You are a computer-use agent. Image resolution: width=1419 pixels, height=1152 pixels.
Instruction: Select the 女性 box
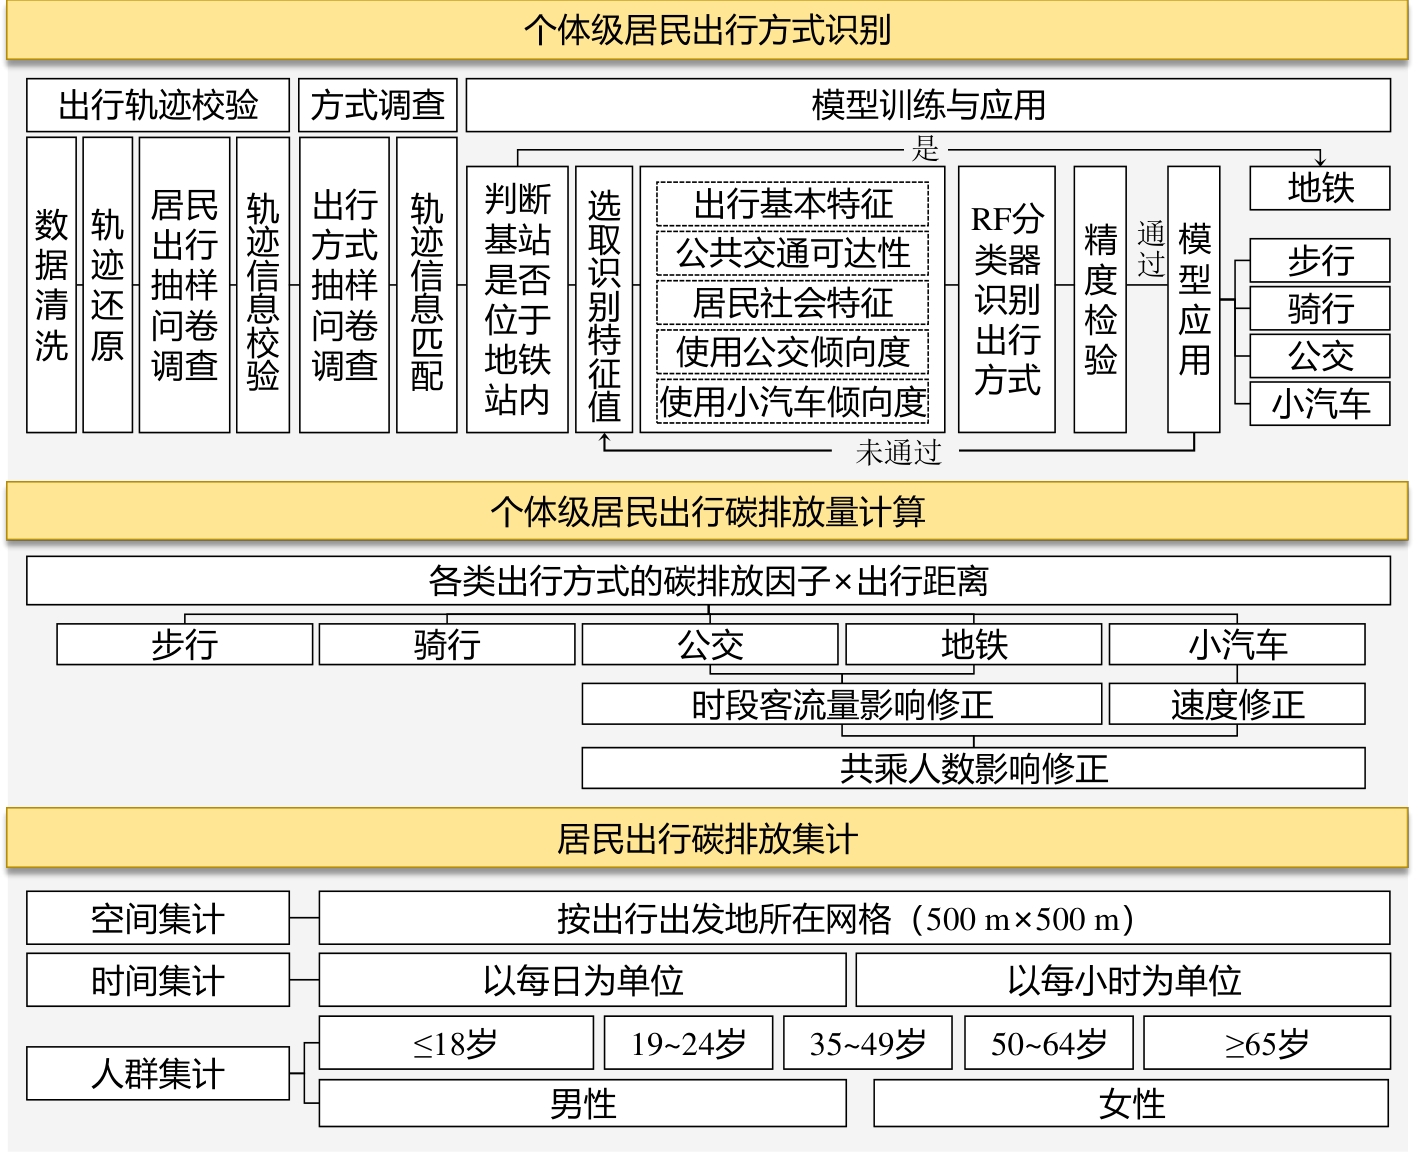(1131, 1103)
